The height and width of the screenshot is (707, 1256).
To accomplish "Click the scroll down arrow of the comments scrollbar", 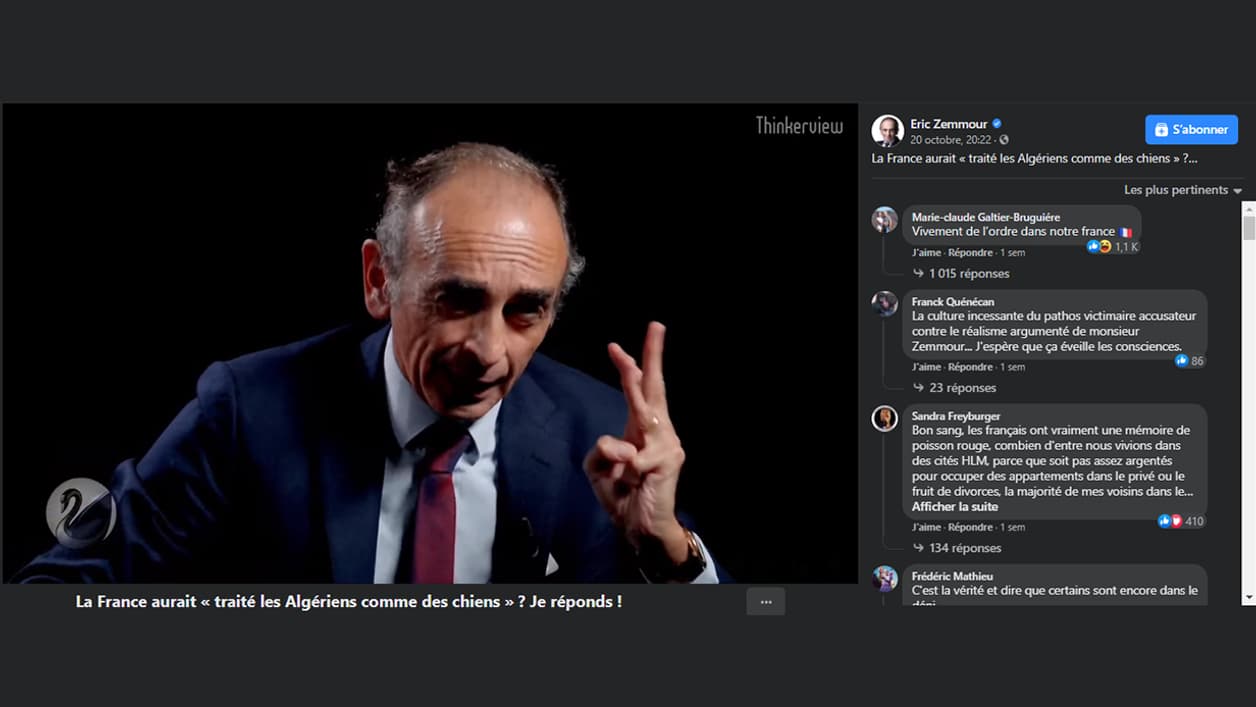I will click(x=1249, y=597).
